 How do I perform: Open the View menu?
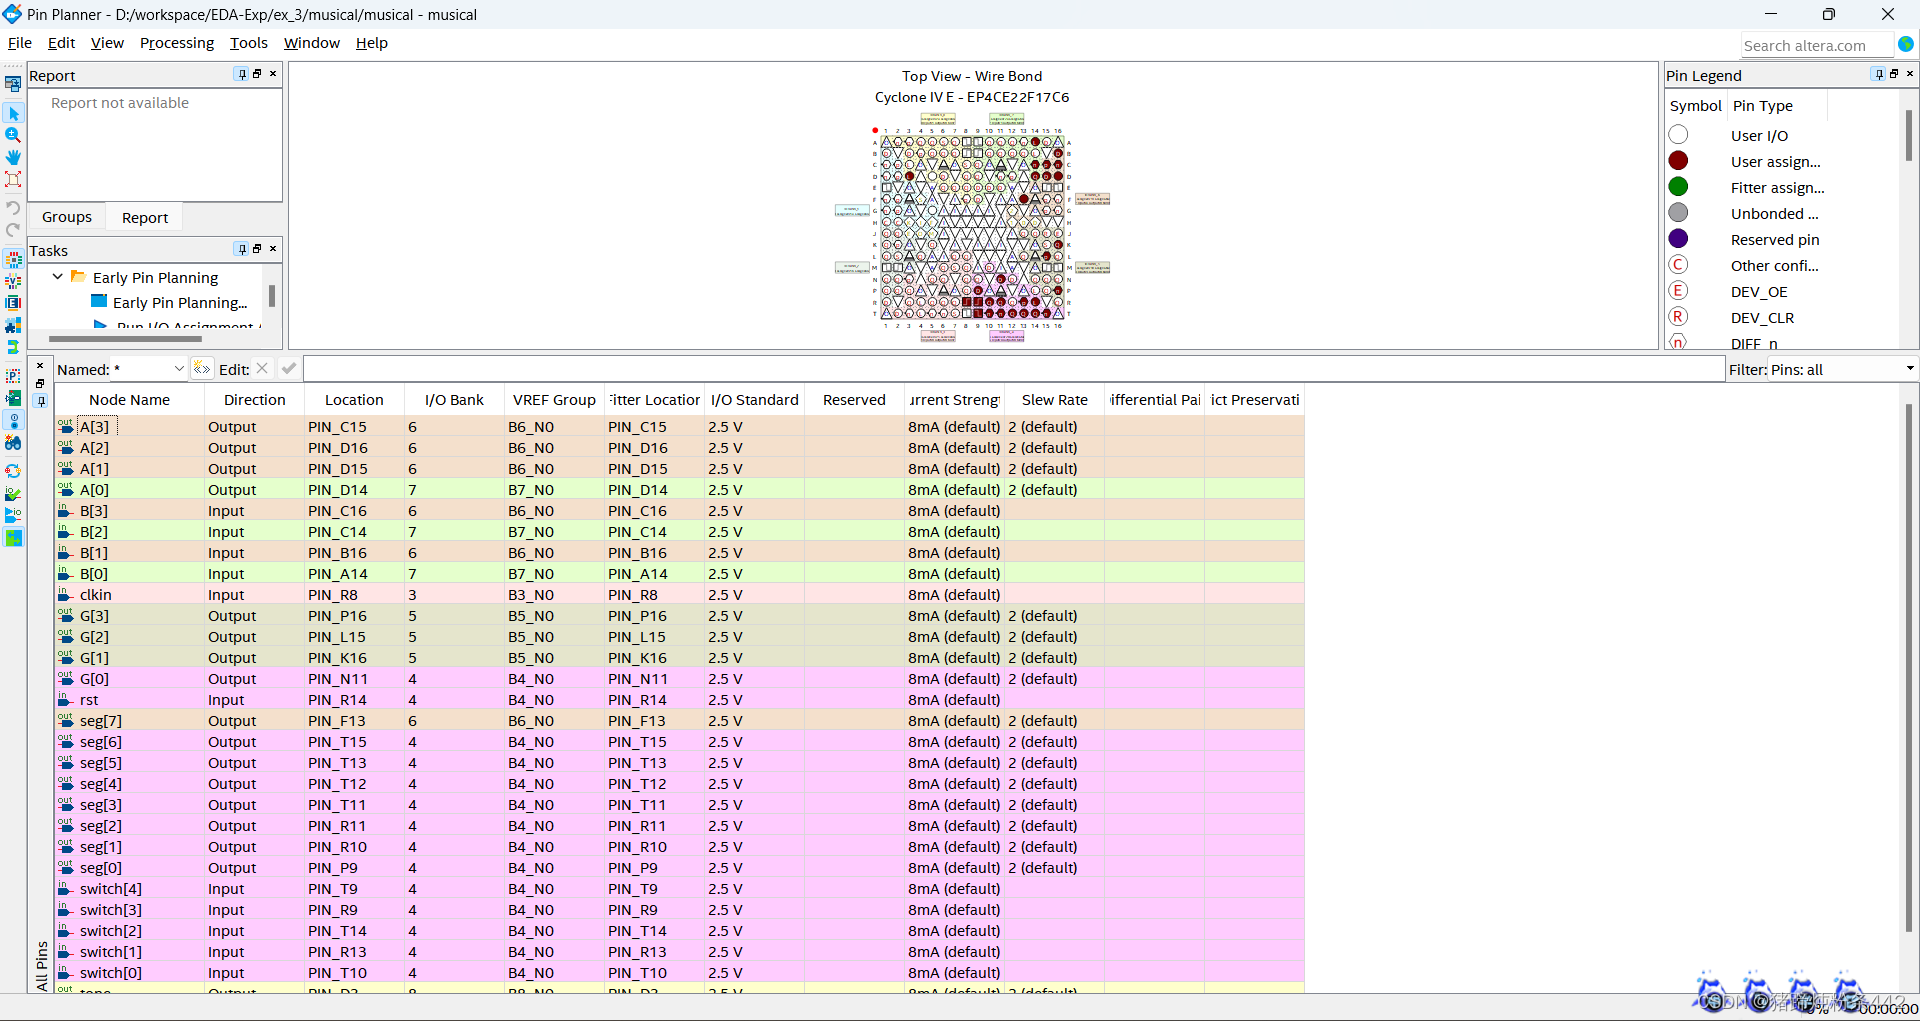[x=107, y=43]
